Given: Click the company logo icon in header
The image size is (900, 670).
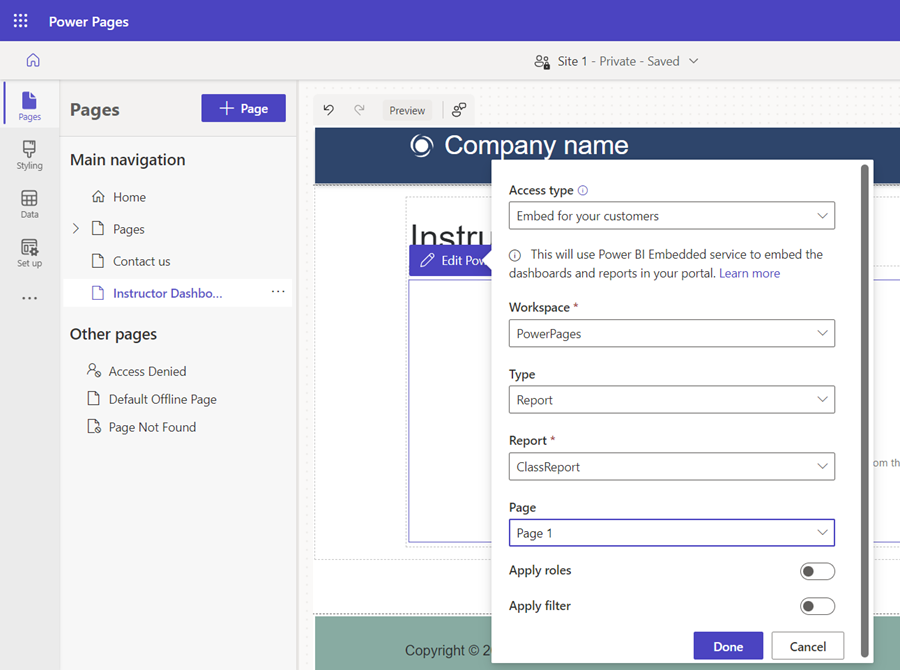Looking at the screenshot, I should click(x=421, y=145).
